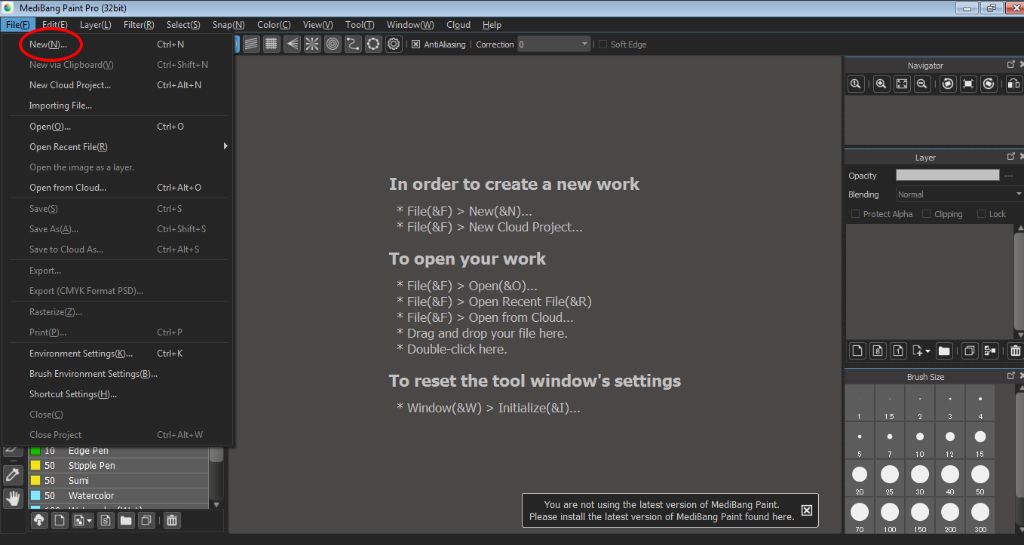Add a new layer in Layer panel
The image size is (1024, 545).
click(857, 350)
